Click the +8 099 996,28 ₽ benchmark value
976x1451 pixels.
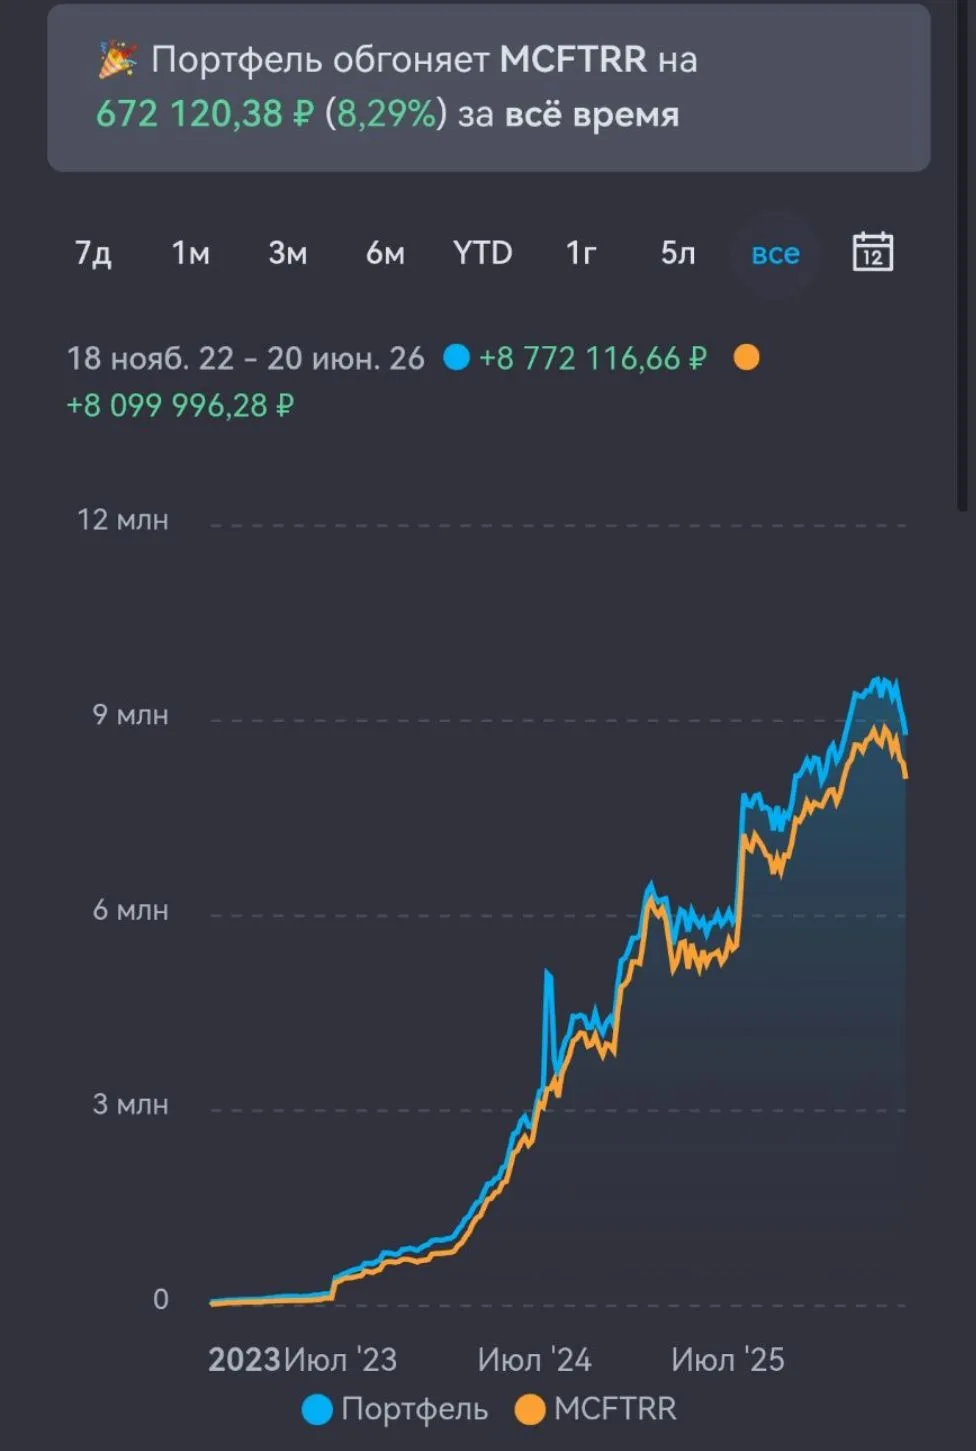180,405
